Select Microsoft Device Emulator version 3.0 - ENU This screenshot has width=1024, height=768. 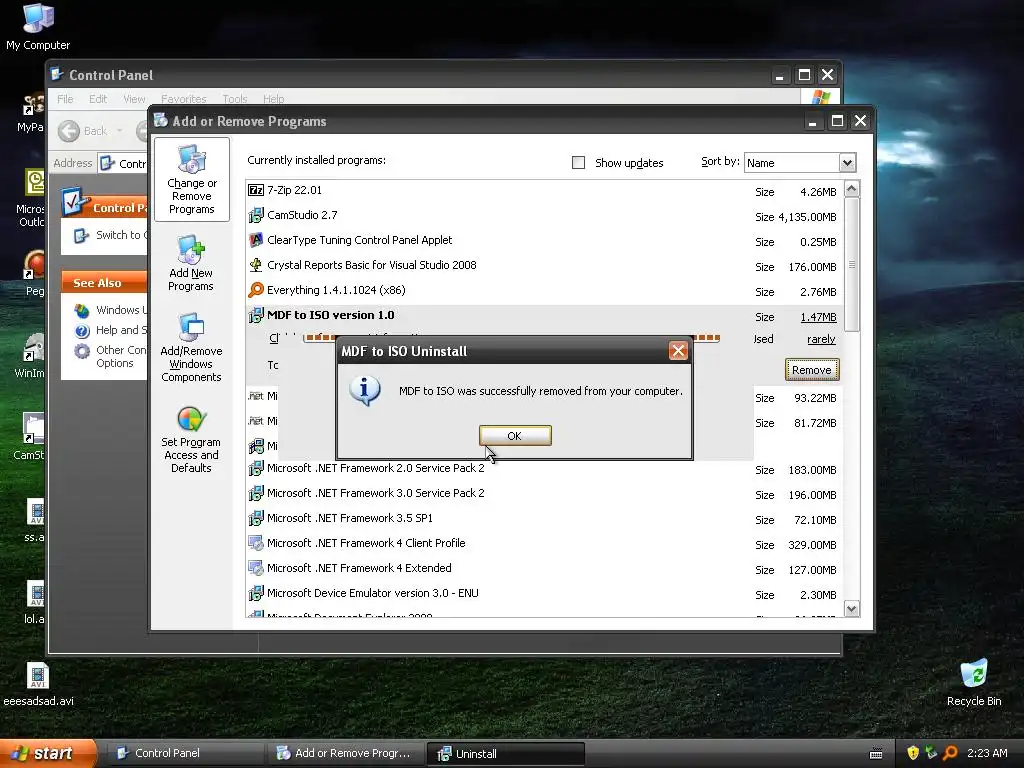(545, 594)
